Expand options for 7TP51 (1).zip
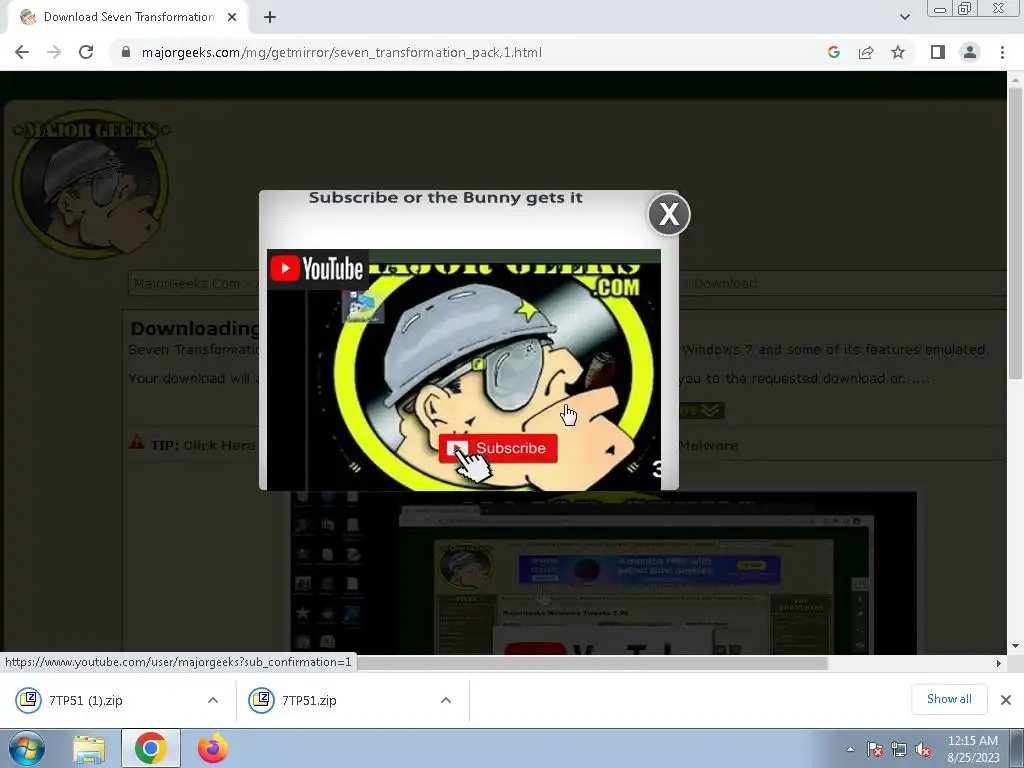The height and width of the screenshot is (768, 1024). [213, 700]
